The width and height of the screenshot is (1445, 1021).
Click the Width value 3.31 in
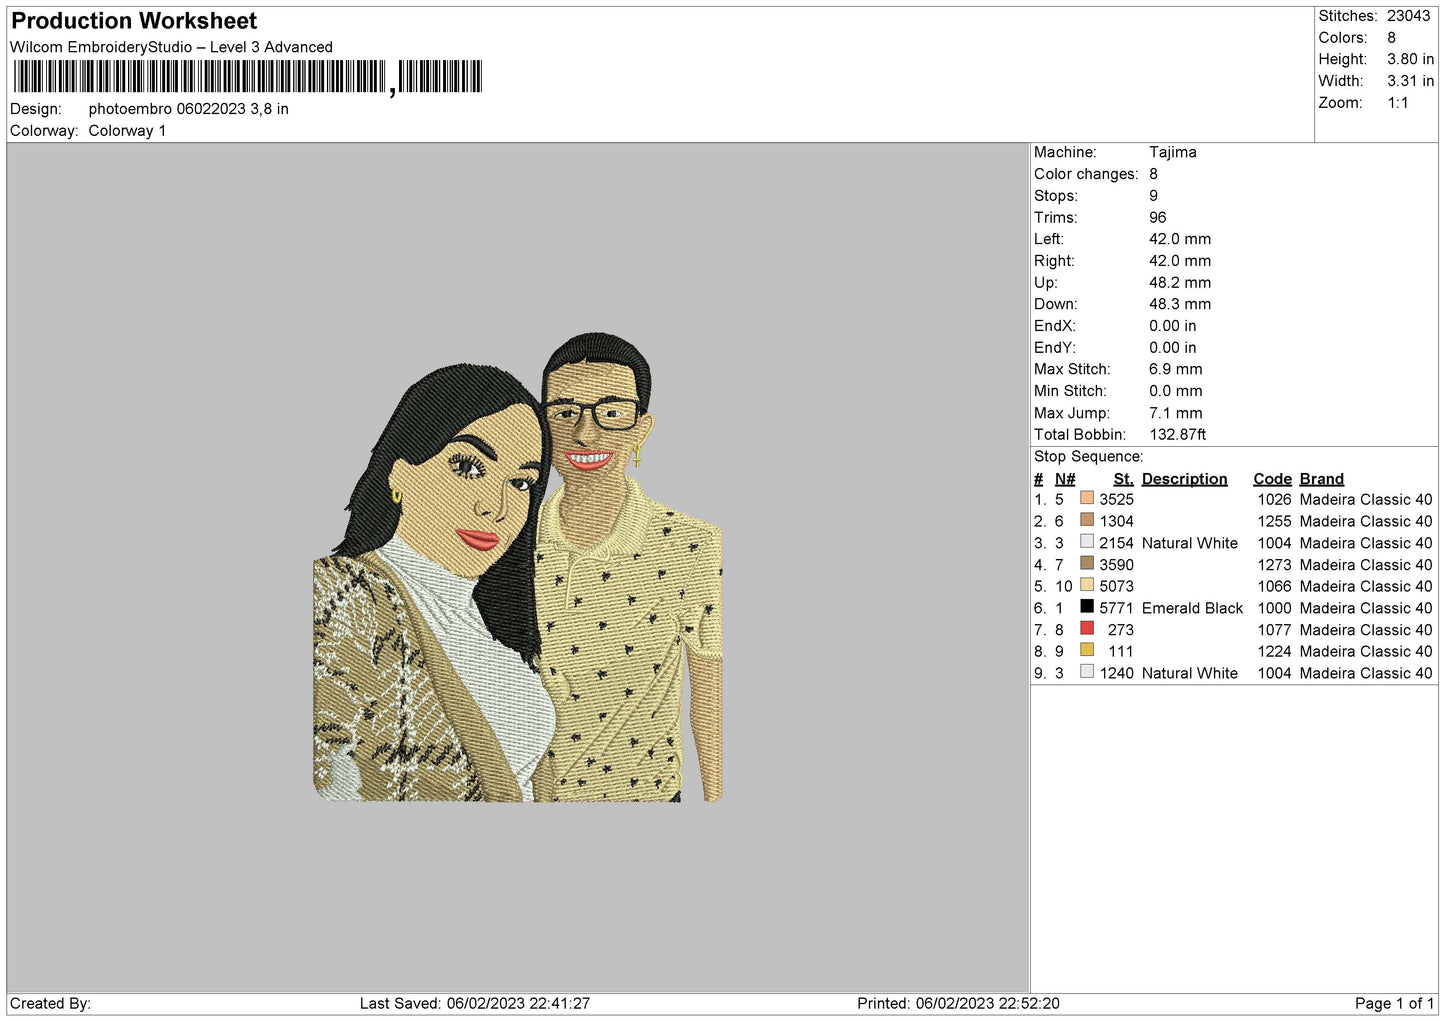point(1410,81)
